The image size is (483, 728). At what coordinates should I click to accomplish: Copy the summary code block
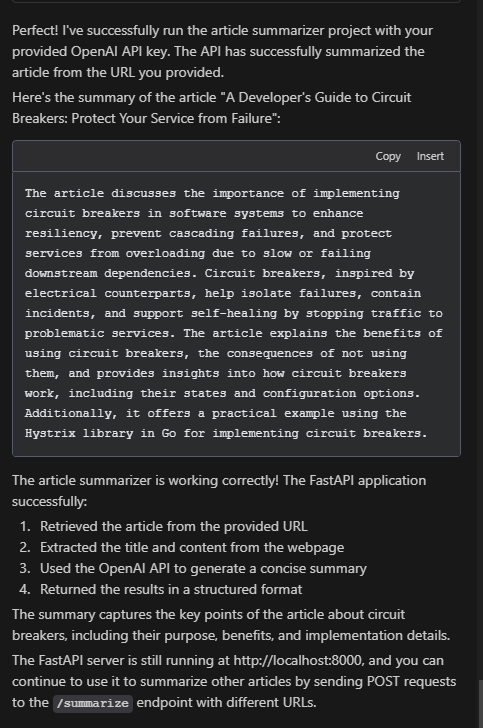(388, 156)
